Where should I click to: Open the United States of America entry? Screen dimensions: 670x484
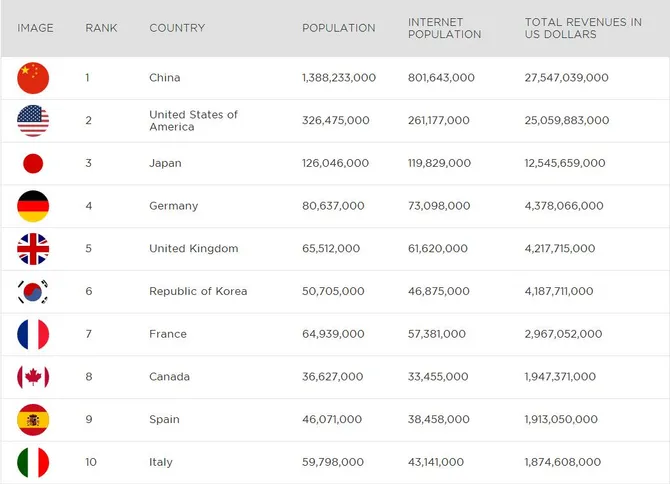(193, 120)
